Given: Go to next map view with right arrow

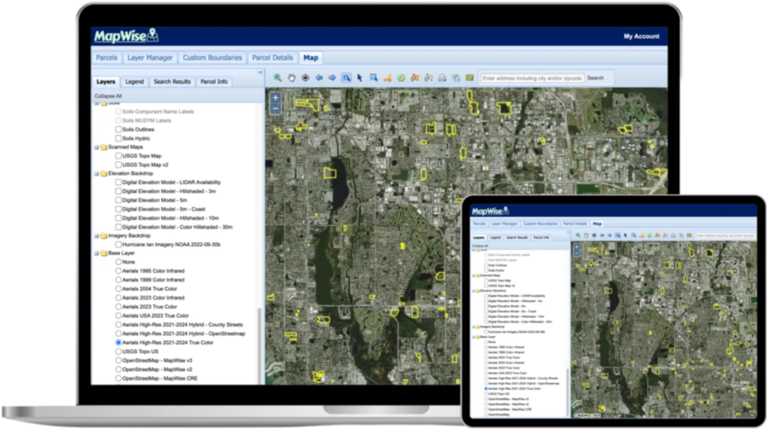Looking at the screenshot, I should 332,78.
